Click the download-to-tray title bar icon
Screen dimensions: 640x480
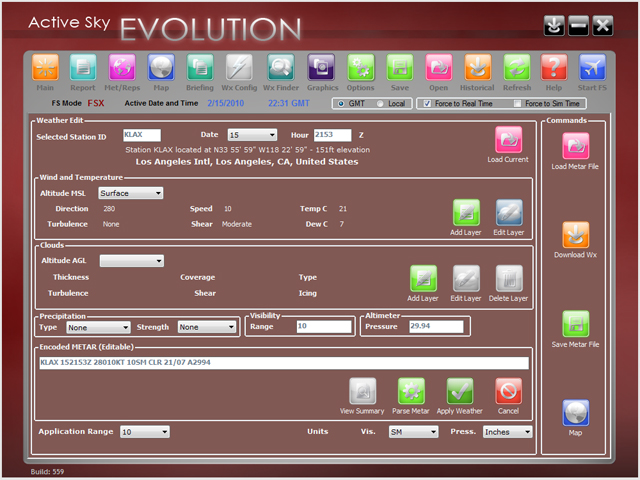coord(554,26)
